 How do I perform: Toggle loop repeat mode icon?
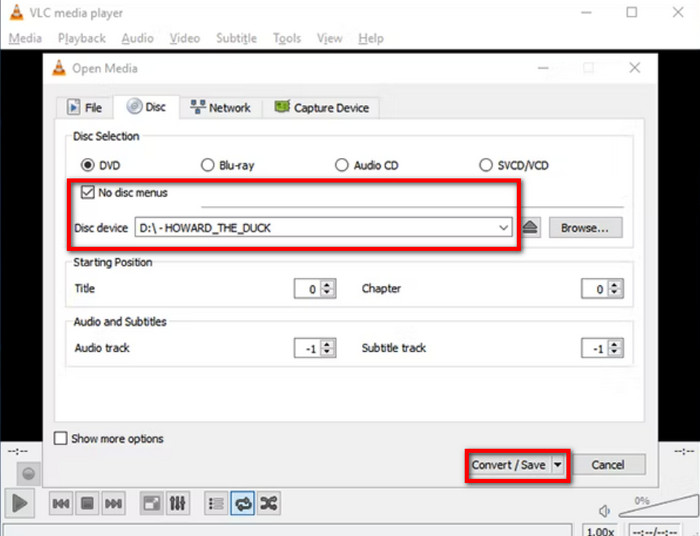click(x=242, y=504)
